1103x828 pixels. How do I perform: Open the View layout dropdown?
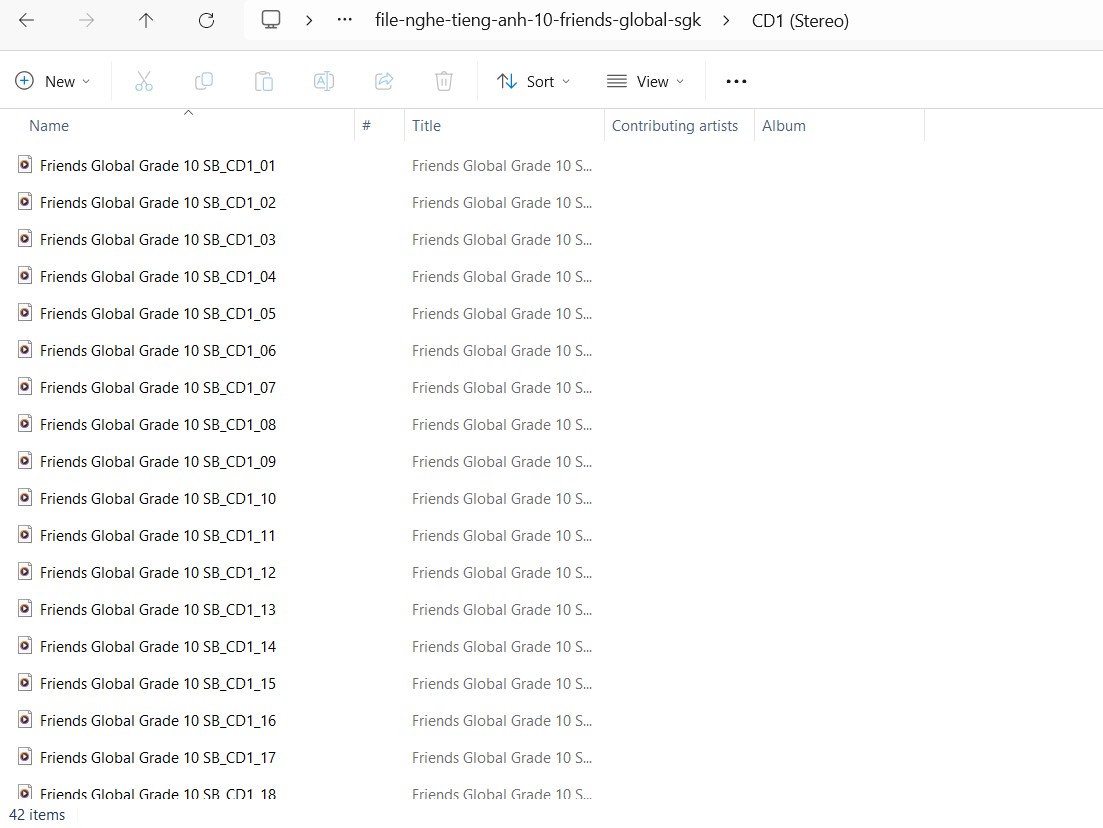[645, 81]
